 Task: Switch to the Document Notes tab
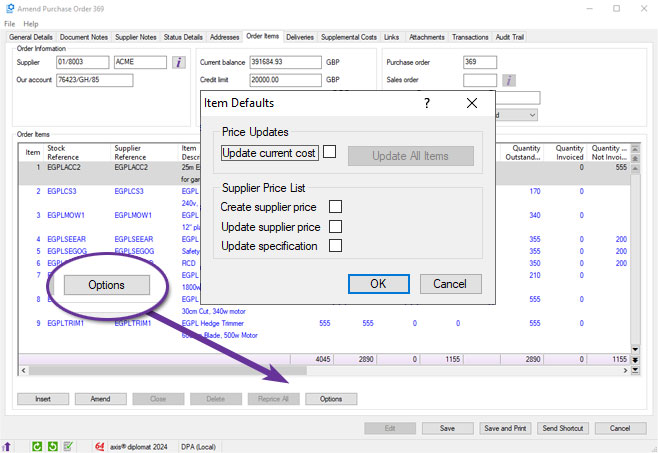coord(84,37)
